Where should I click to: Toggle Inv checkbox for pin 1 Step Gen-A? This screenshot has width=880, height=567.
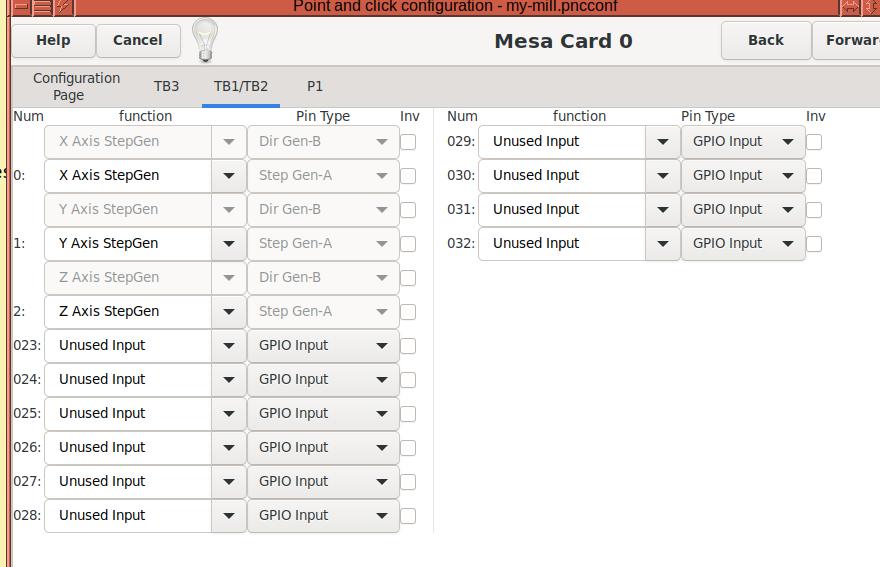point(408,244)
